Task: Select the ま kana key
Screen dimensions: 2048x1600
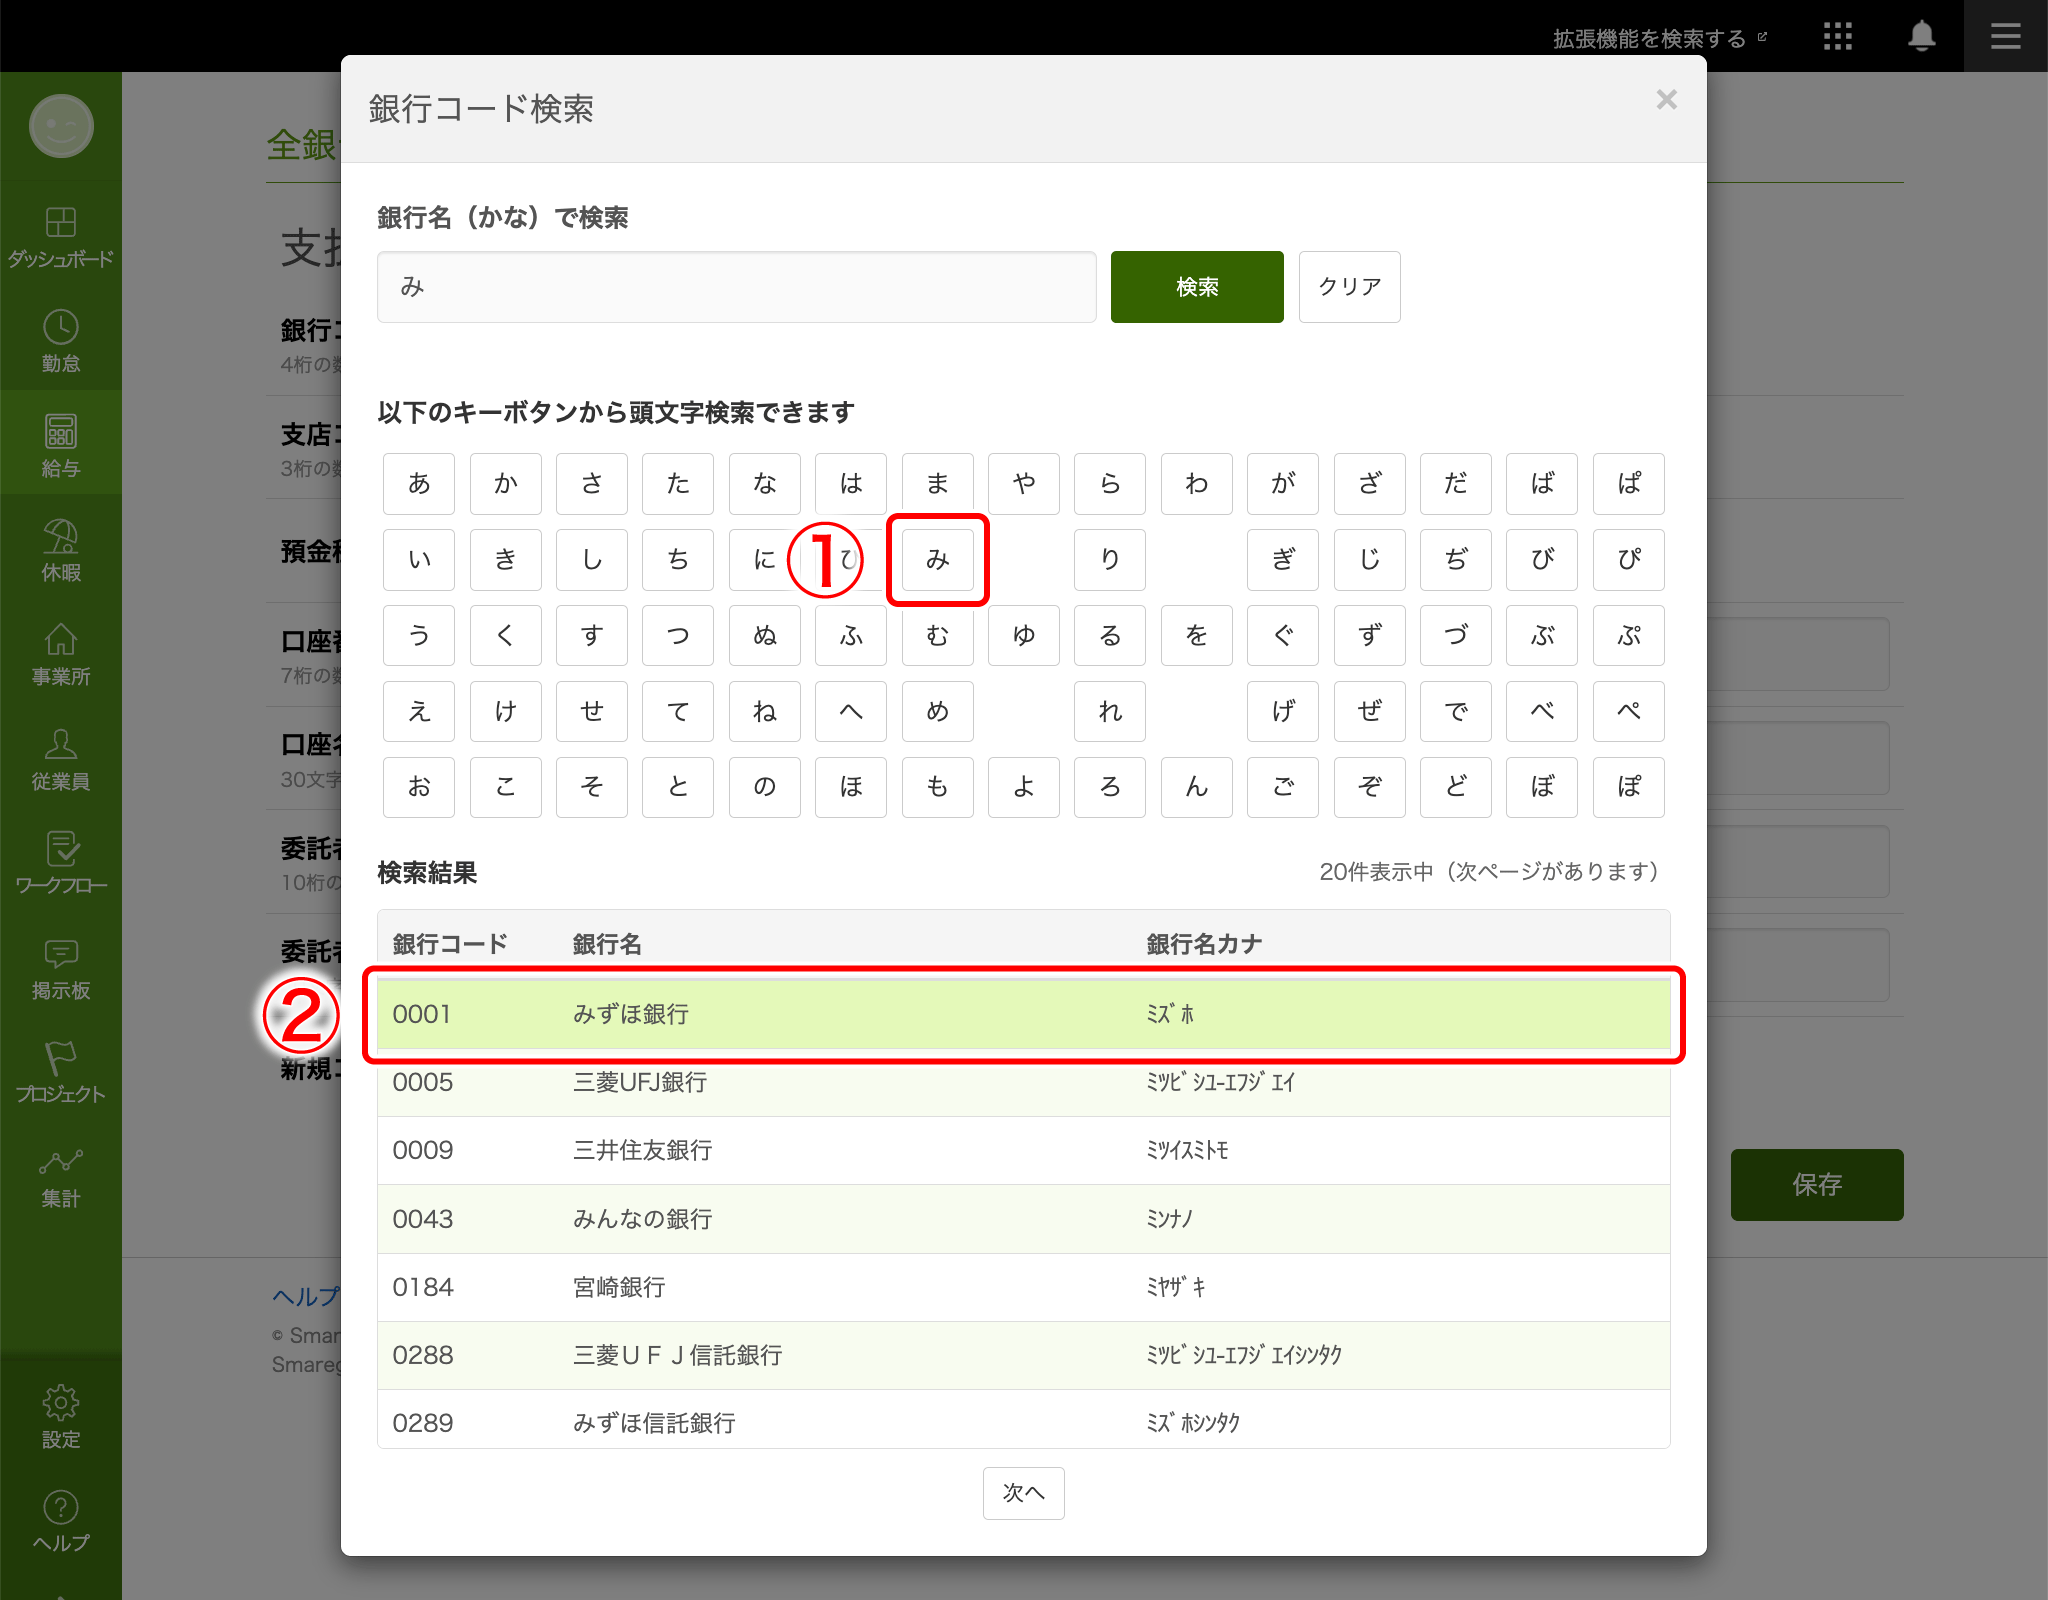Action: [938, 484]
